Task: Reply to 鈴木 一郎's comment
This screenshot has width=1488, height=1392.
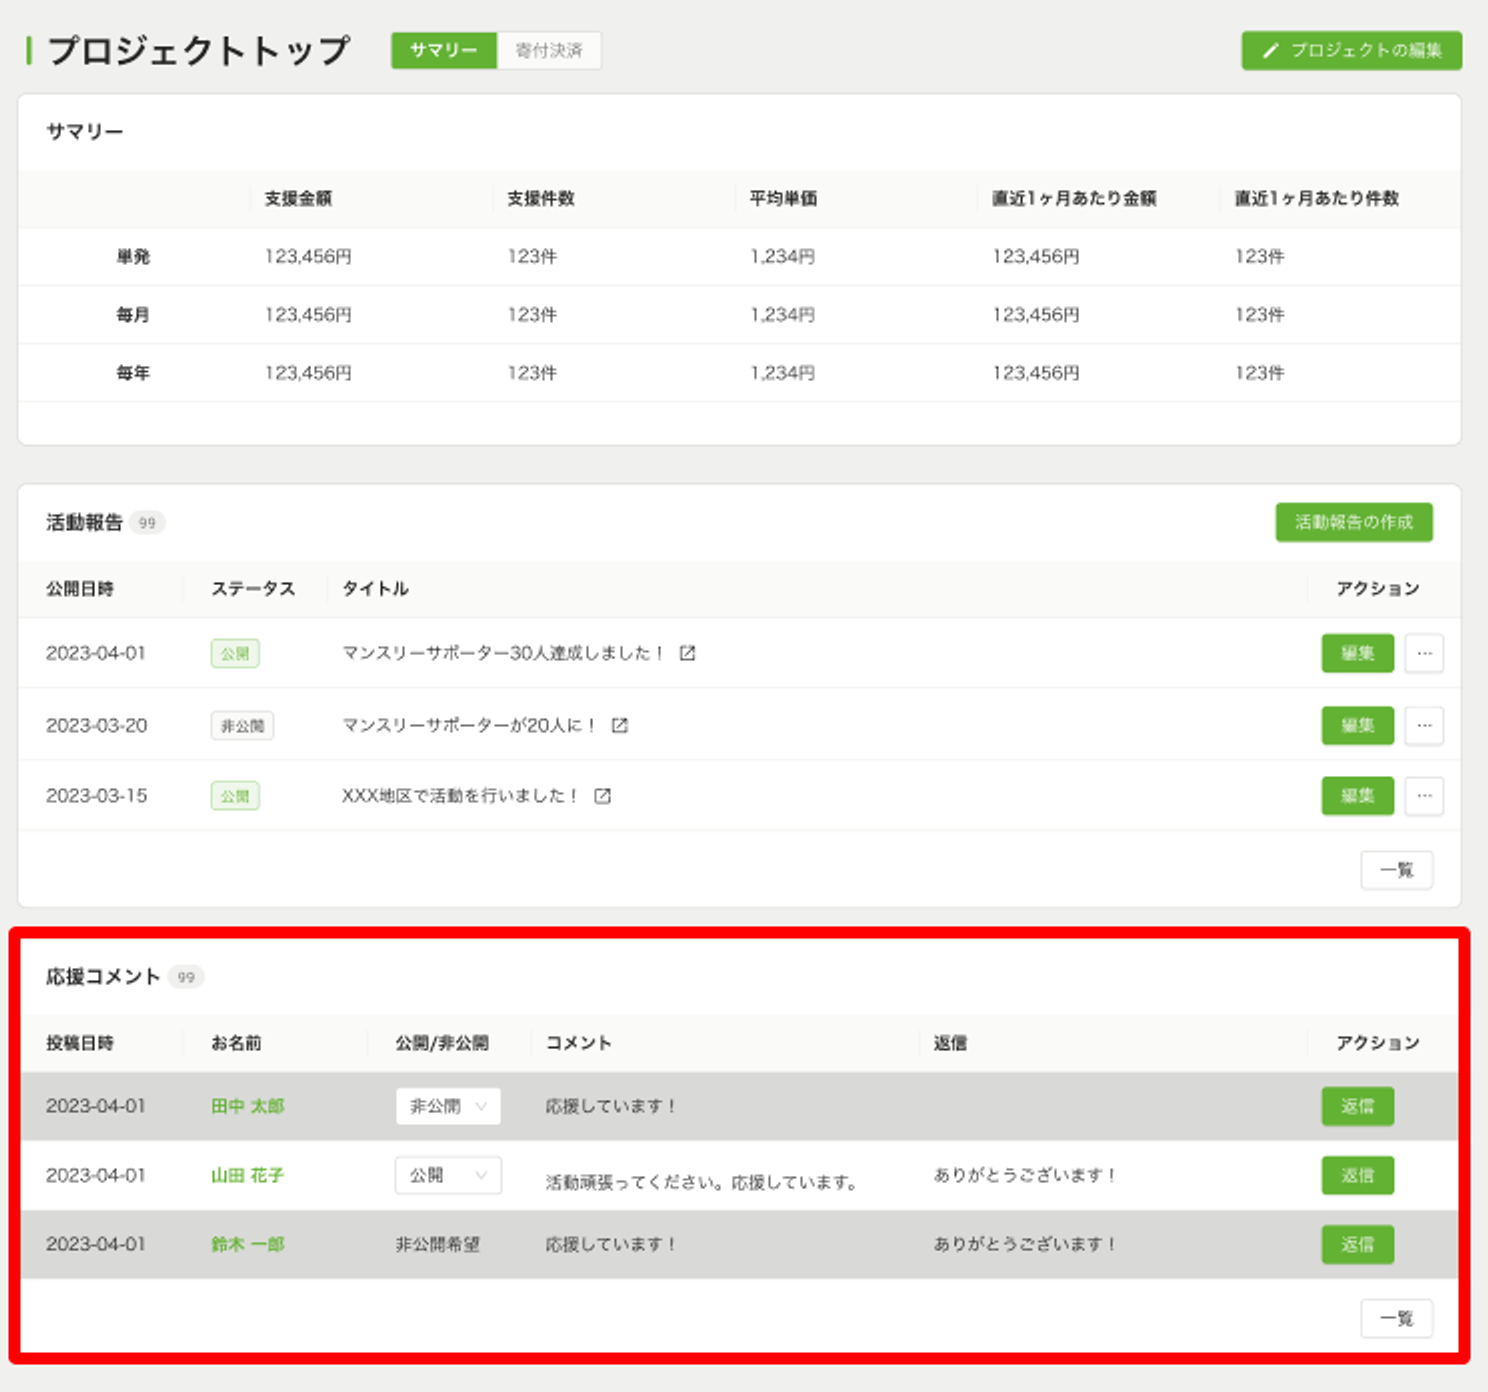Action: [1357, 1244]
